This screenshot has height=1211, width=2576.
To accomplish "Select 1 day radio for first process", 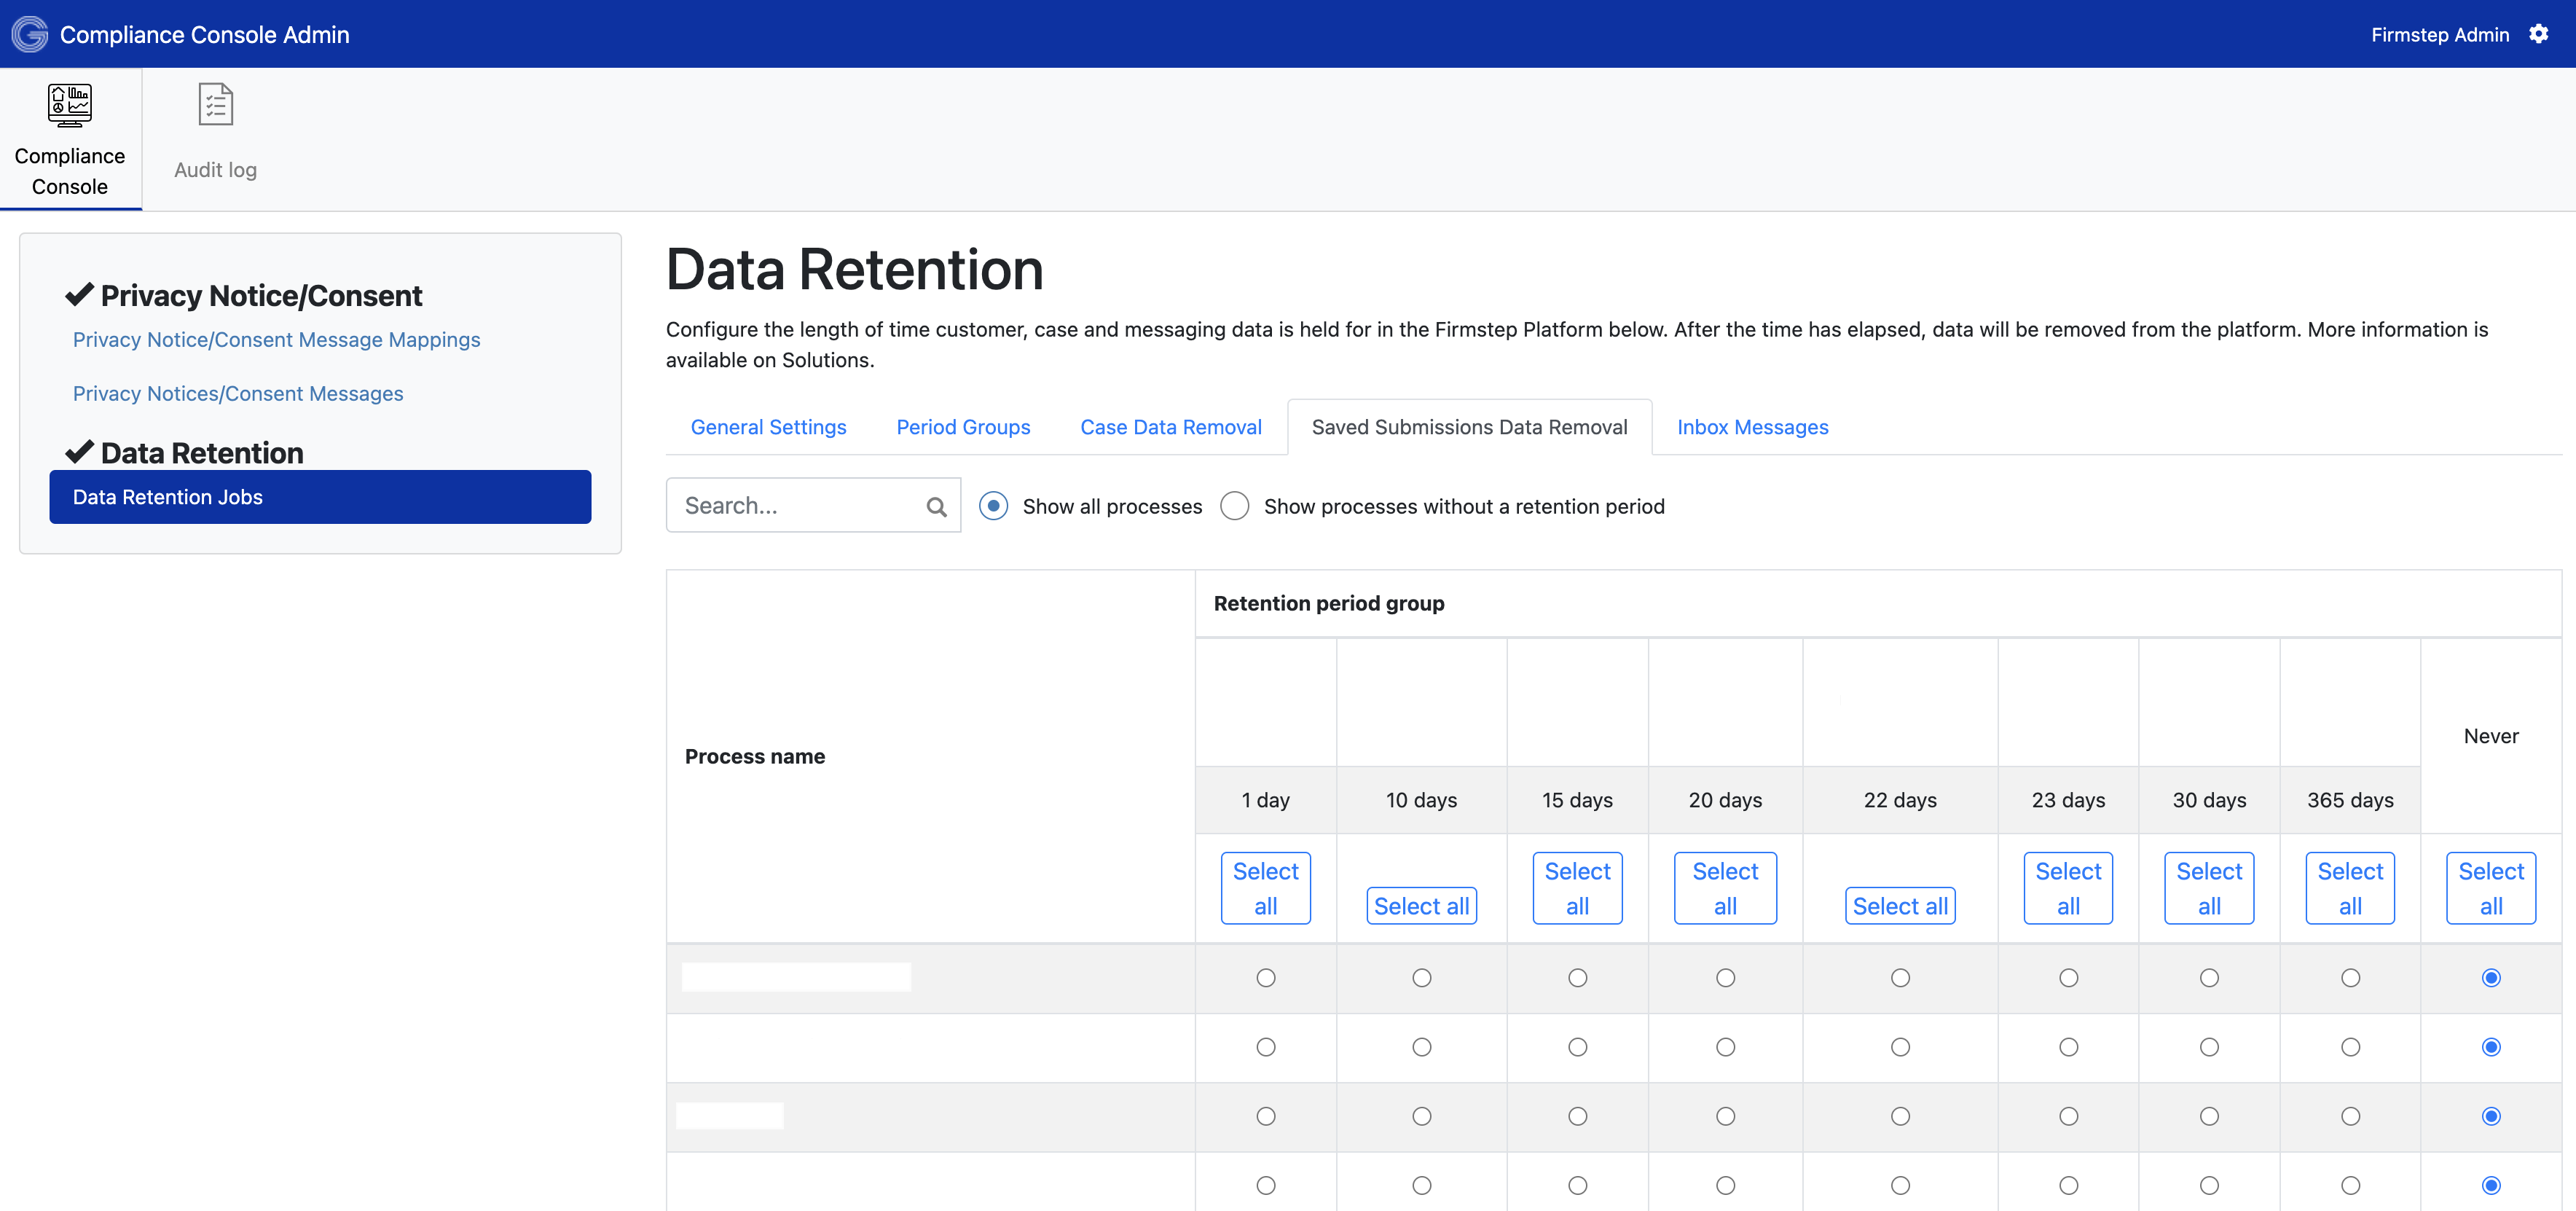I will 1265,977.
